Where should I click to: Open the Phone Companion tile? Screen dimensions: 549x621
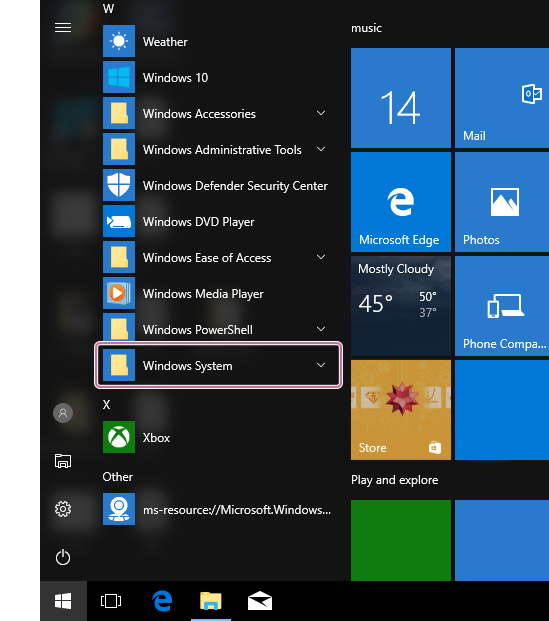click(x=502, y=306)
